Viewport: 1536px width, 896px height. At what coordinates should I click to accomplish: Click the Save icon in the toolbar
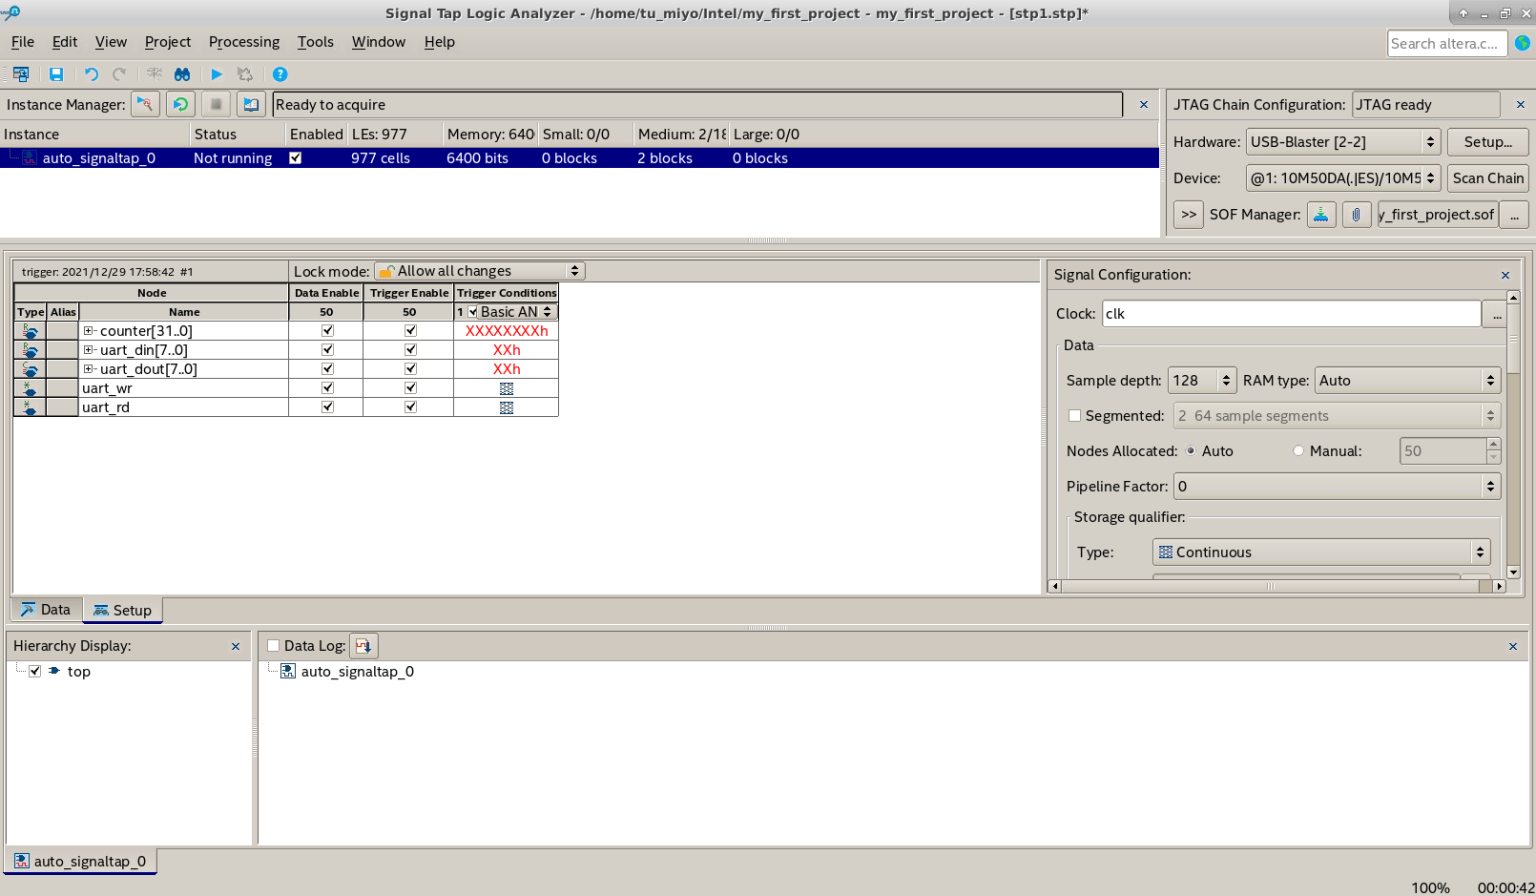(x=56, y=74)
